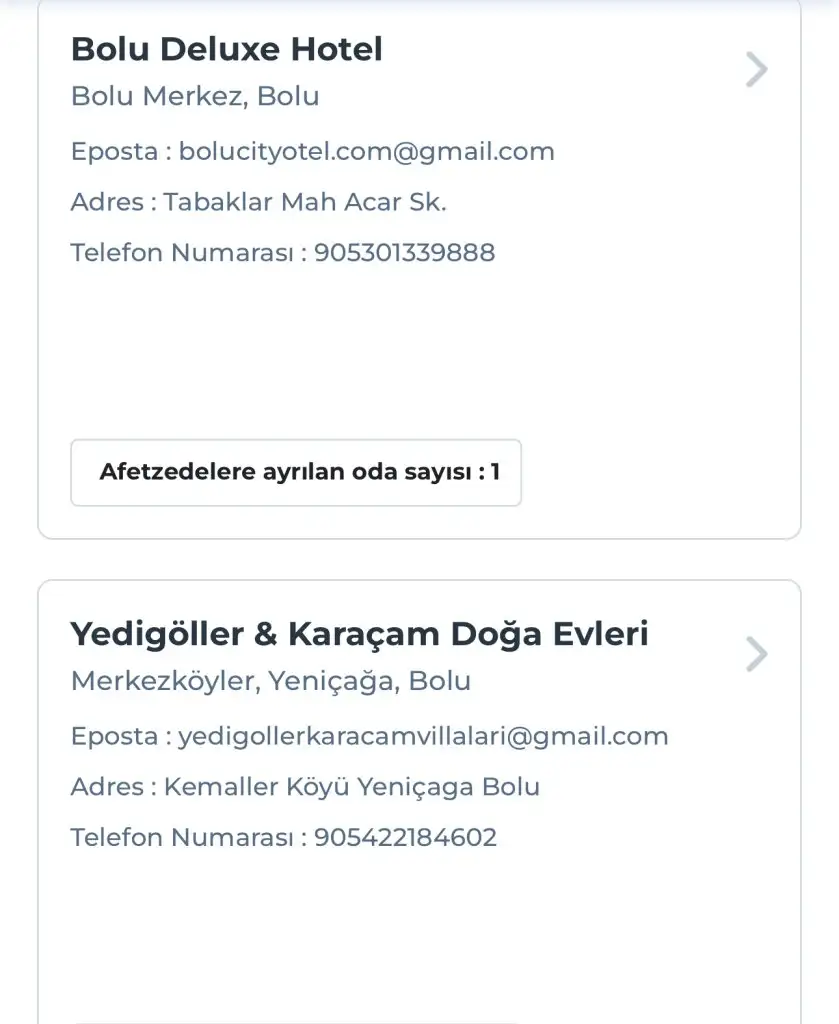
Task: Open the Bolu Deluxe Hotel title
Action: (x=227, y=49)
